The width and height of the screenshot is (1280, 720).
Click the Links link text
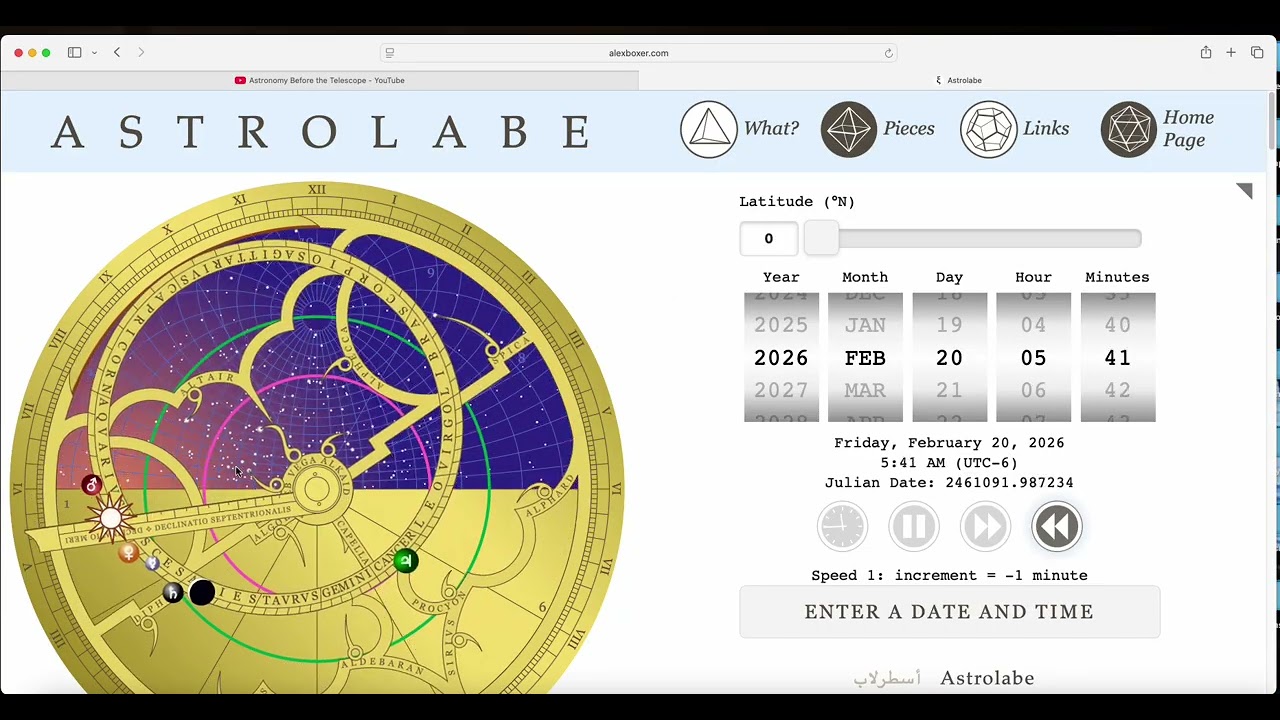pyautogui.click(x=1046, y=129)
